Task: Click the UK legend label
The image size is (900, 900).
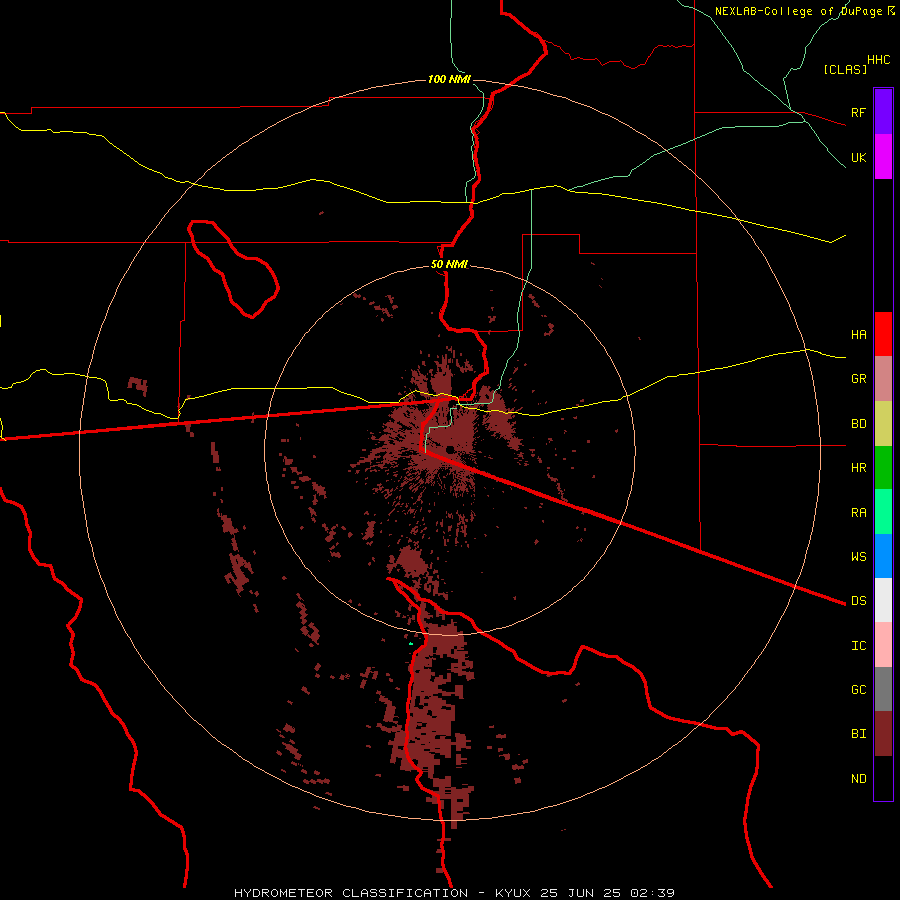Action: coord(858,157)
